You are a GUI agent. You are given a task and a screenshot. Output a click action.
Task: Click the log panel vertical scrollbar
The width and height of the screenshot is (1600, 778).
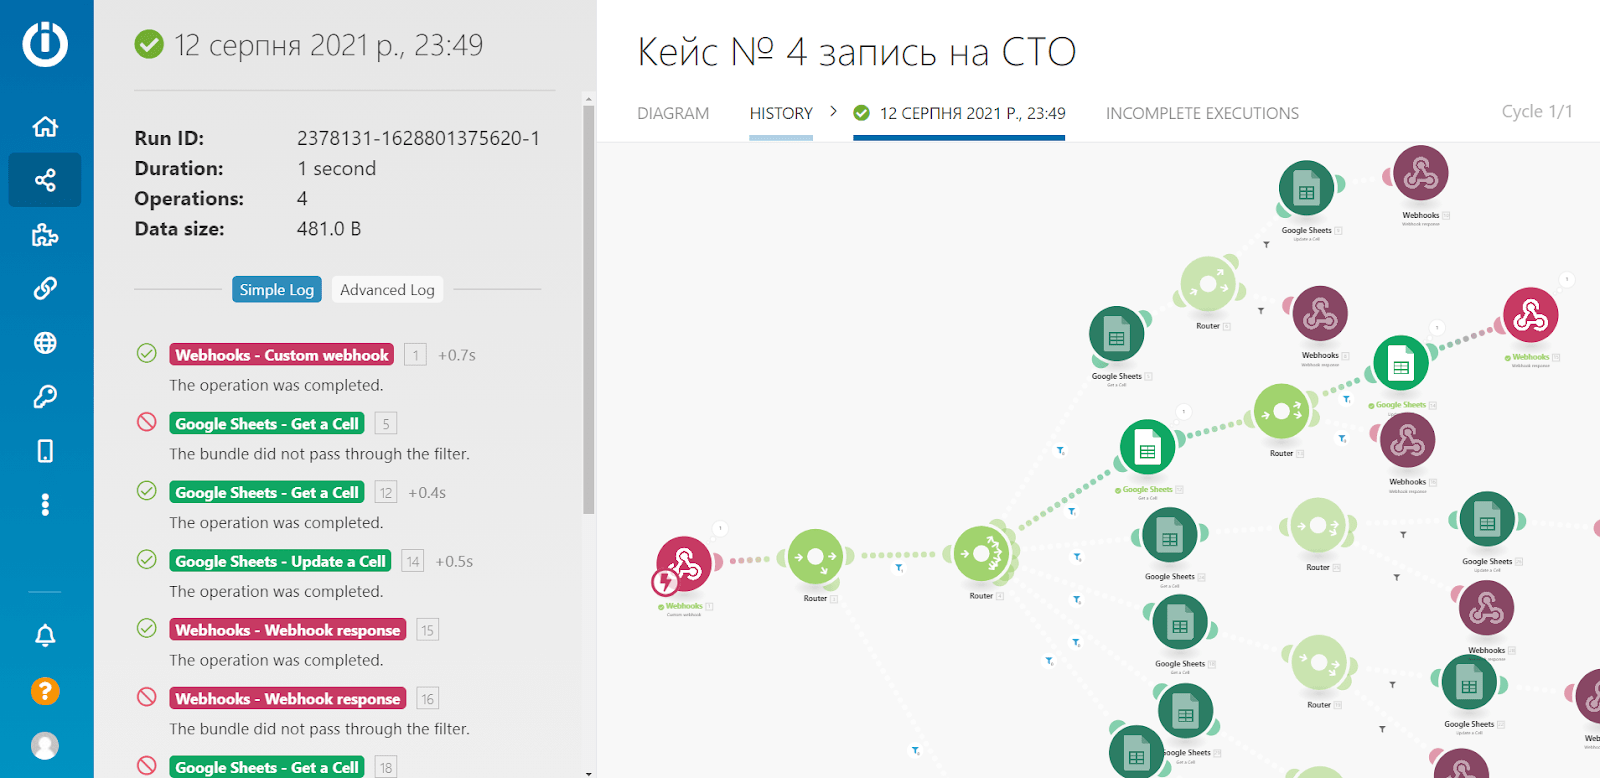pos(588,310)
